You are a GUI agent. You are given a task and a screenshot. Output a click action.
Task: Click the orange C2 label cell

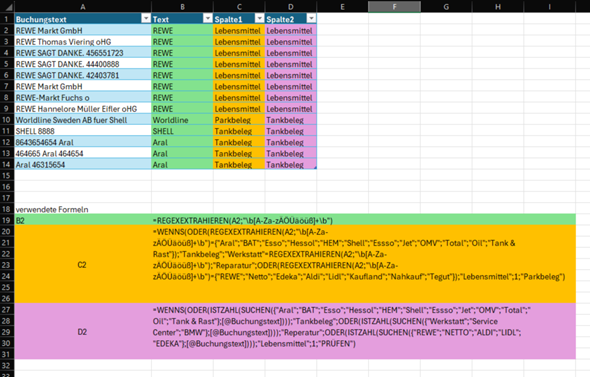click(x=83, y=265)
